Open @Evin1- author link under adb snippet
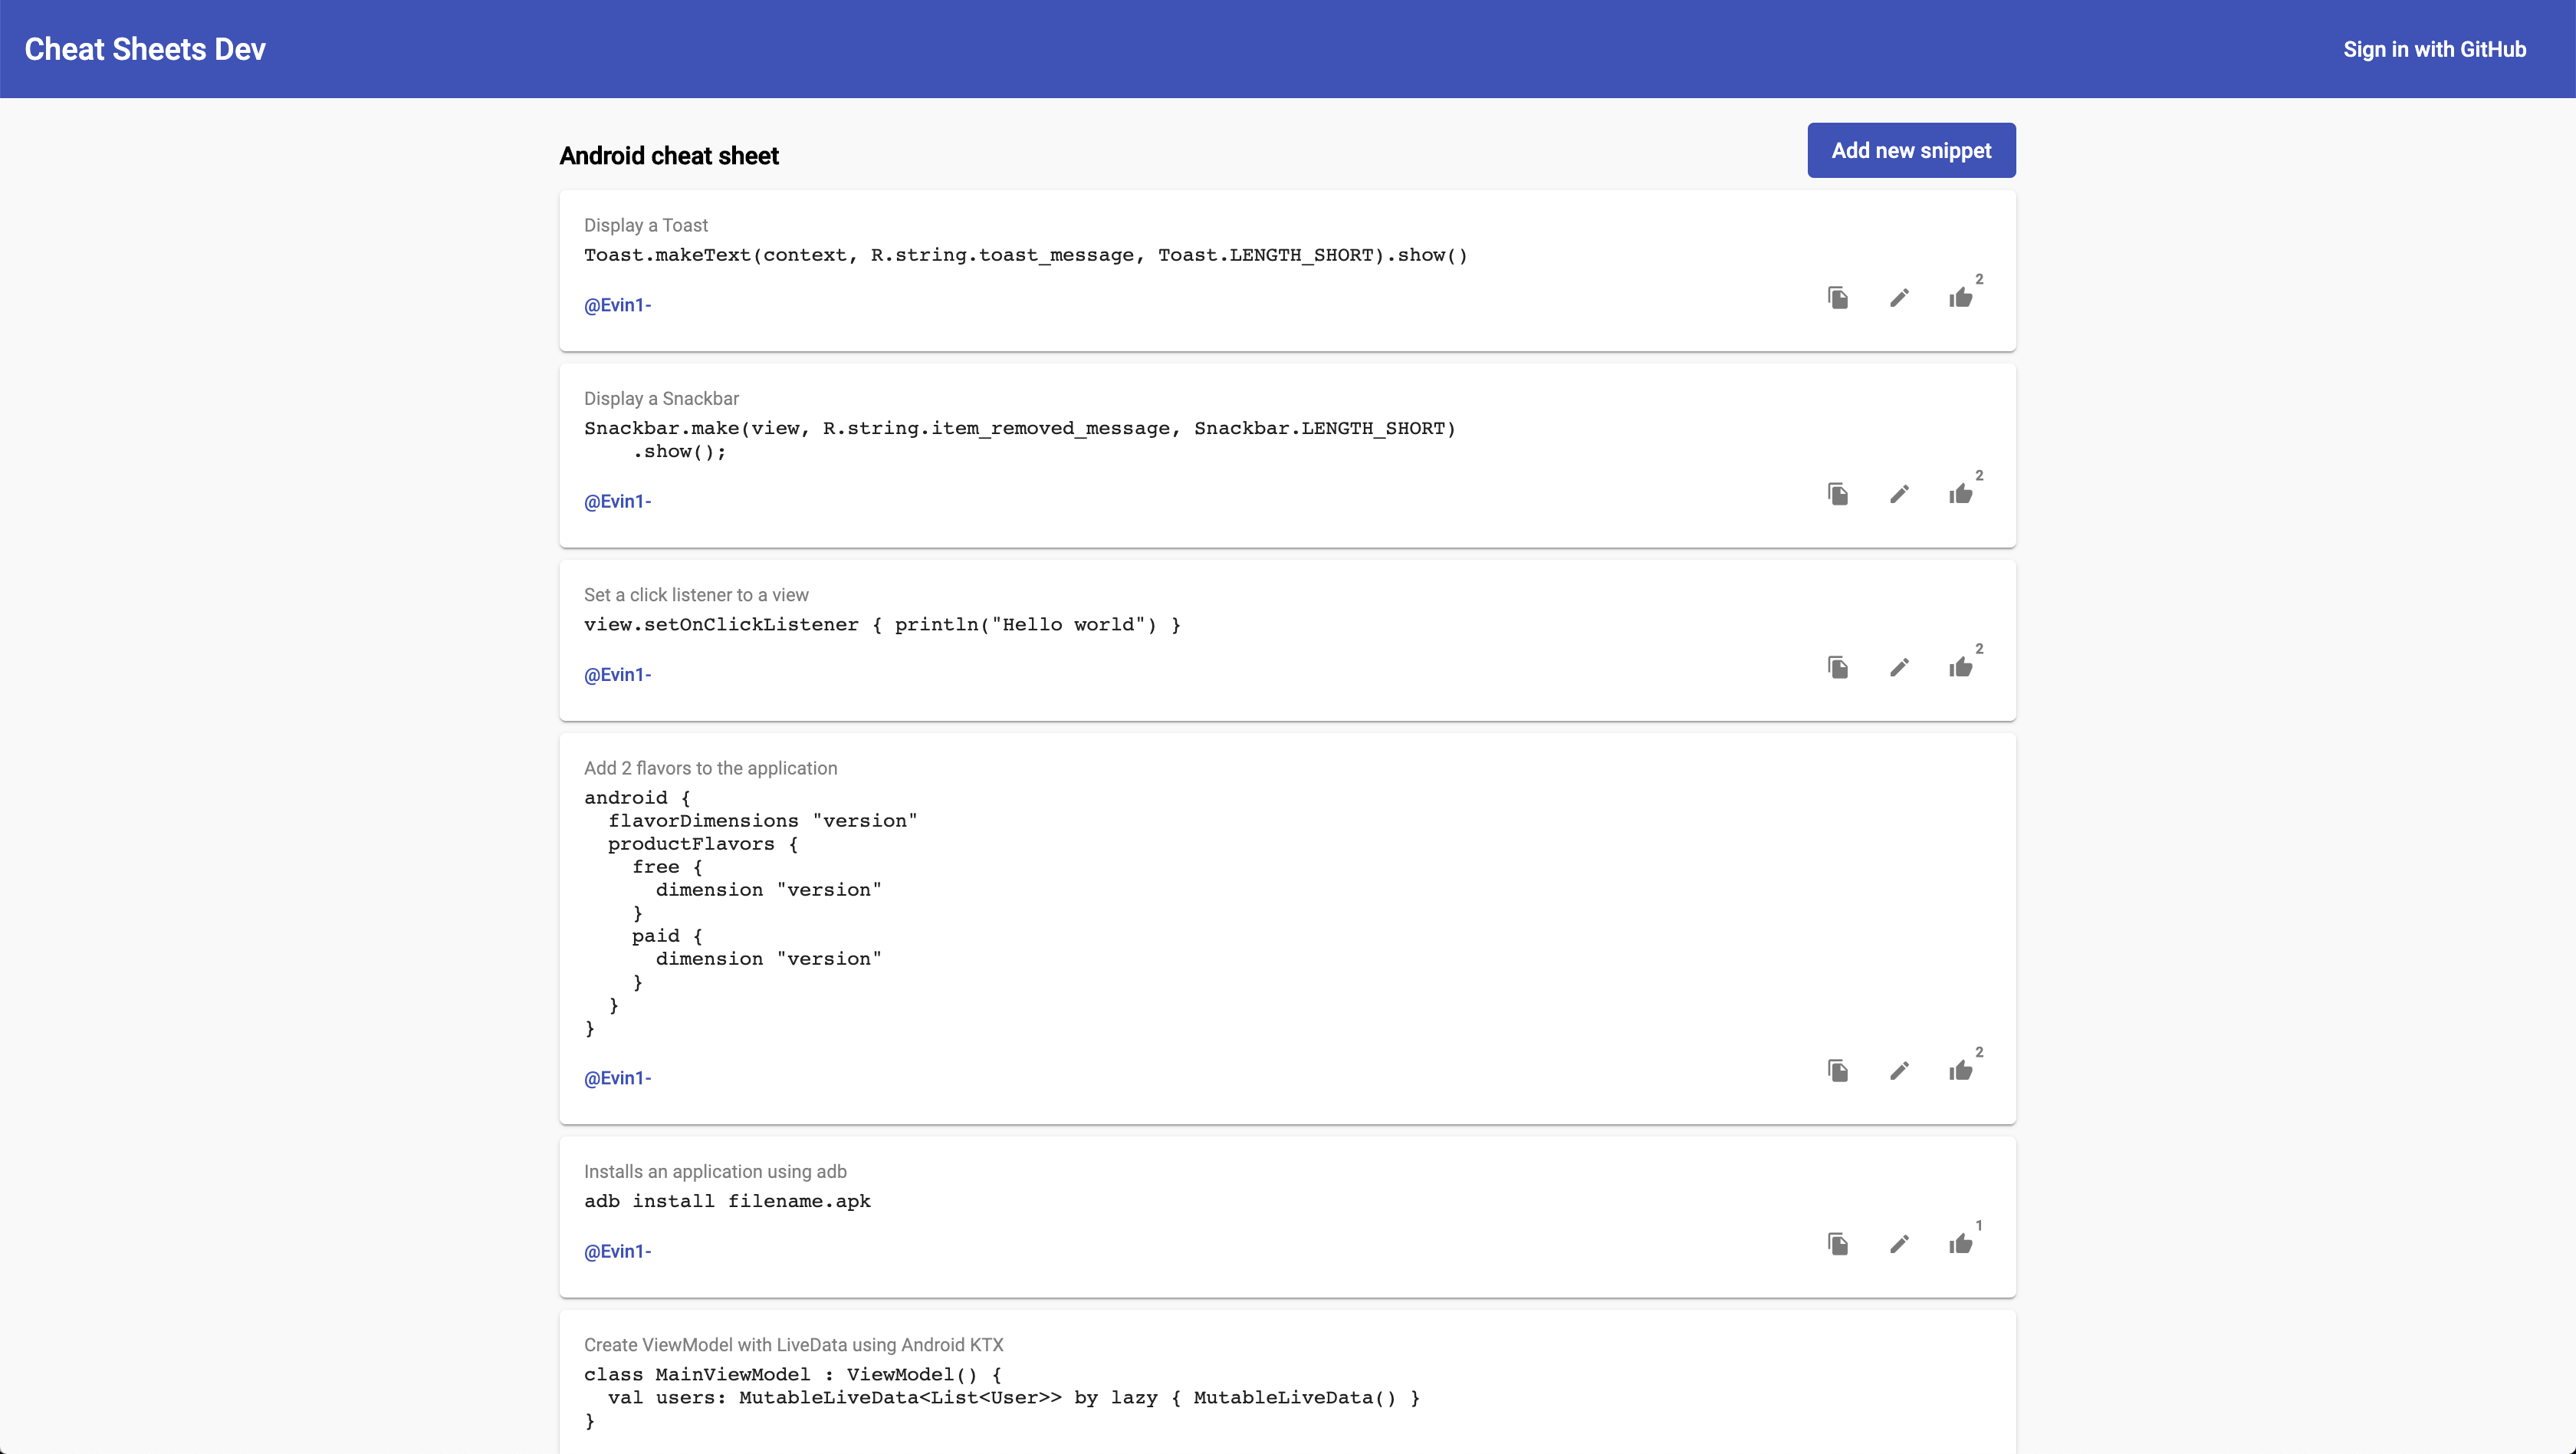 pyautogui.click(x=617, y=1251)
